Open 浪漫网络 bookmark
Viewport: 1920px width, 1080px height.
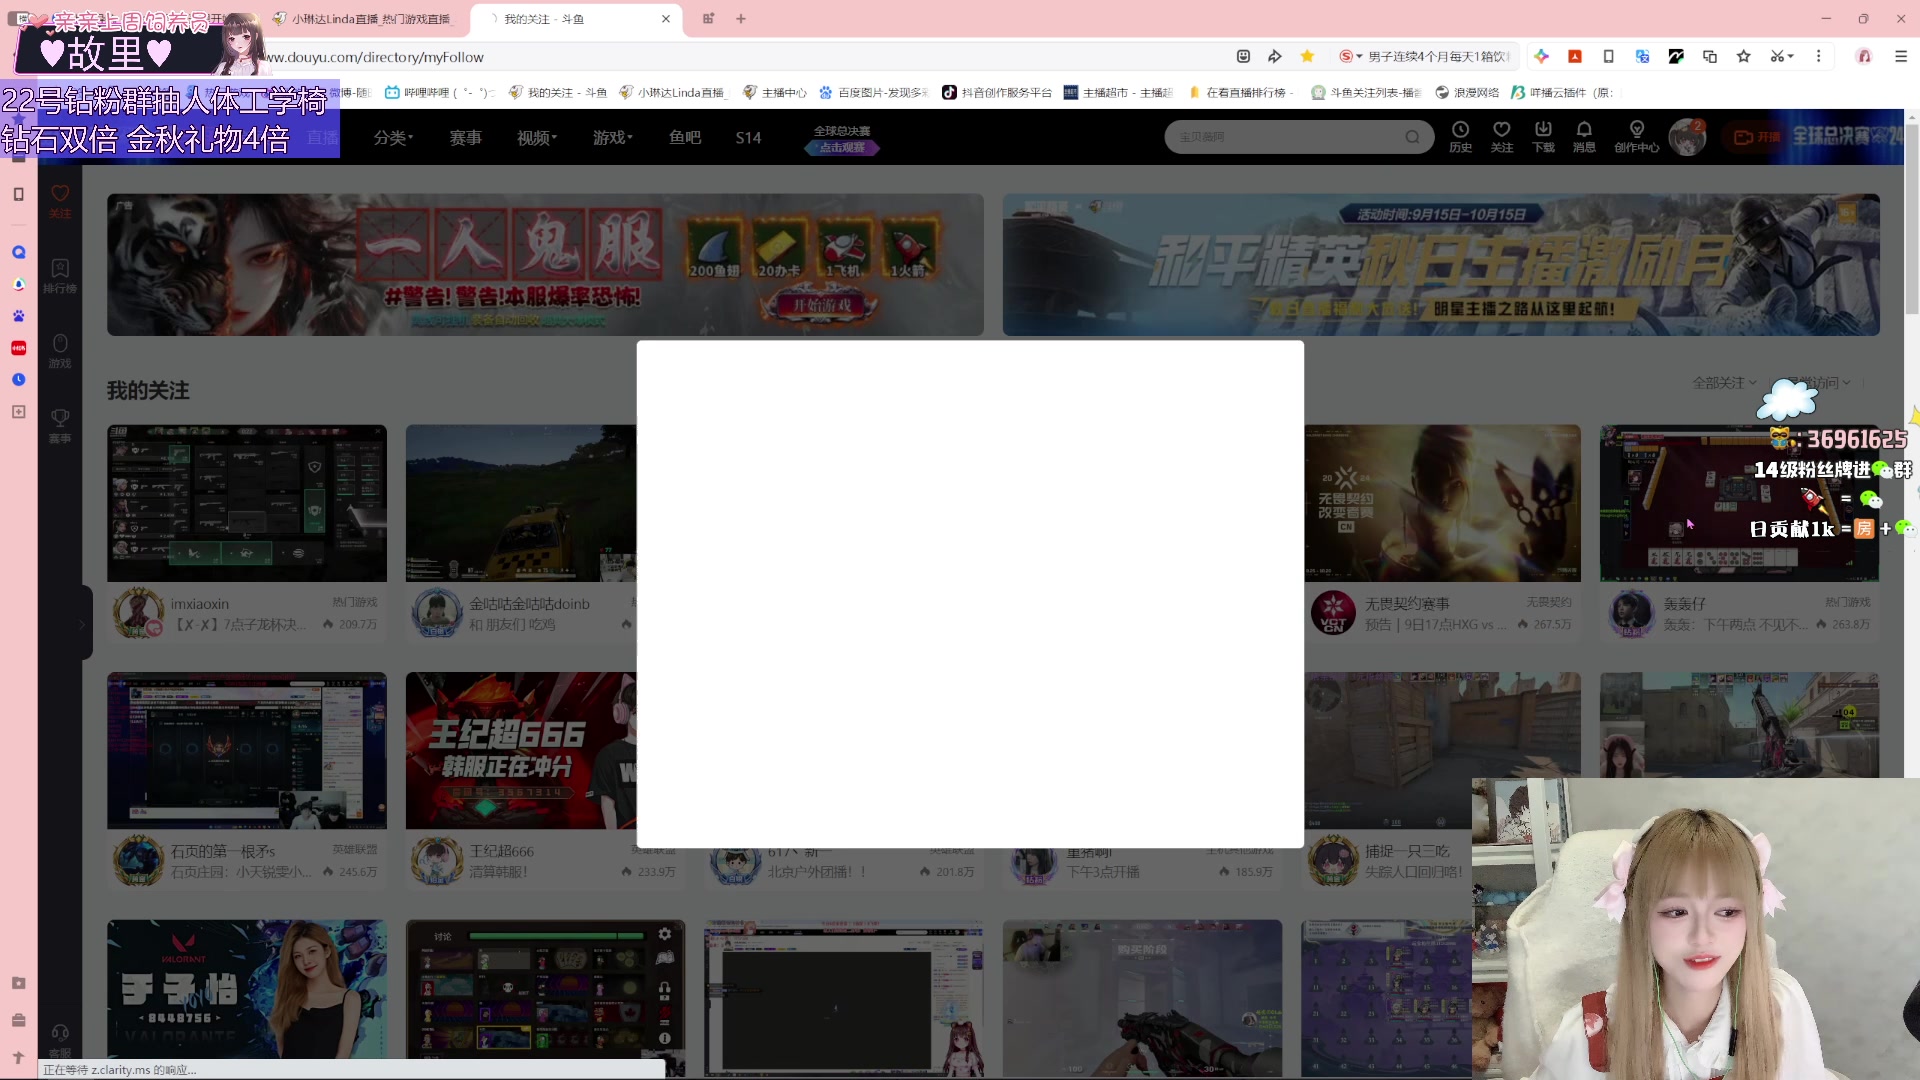click(1467, 92)
